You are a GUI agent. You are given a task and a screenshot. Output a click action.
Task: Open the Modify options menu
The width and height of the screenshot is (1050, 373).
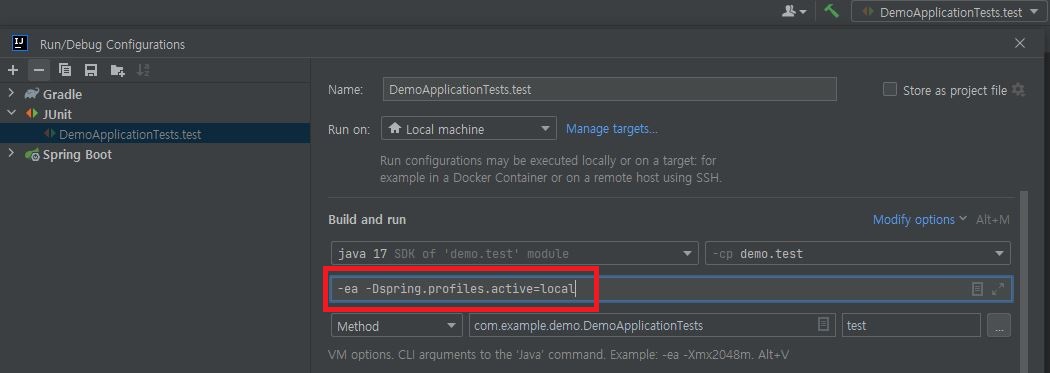point(919,219)
